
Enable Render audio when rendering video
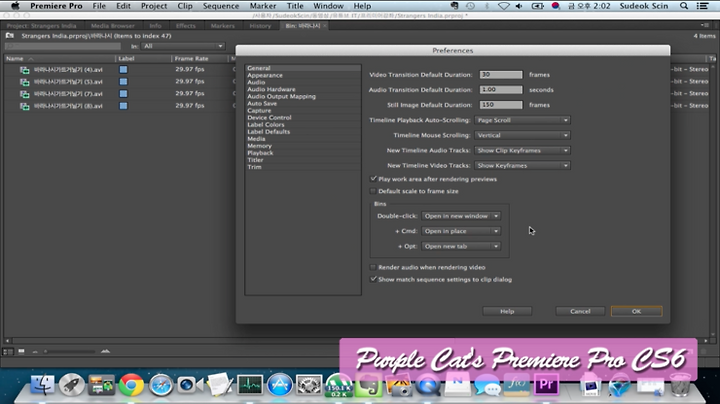[373, 267]
